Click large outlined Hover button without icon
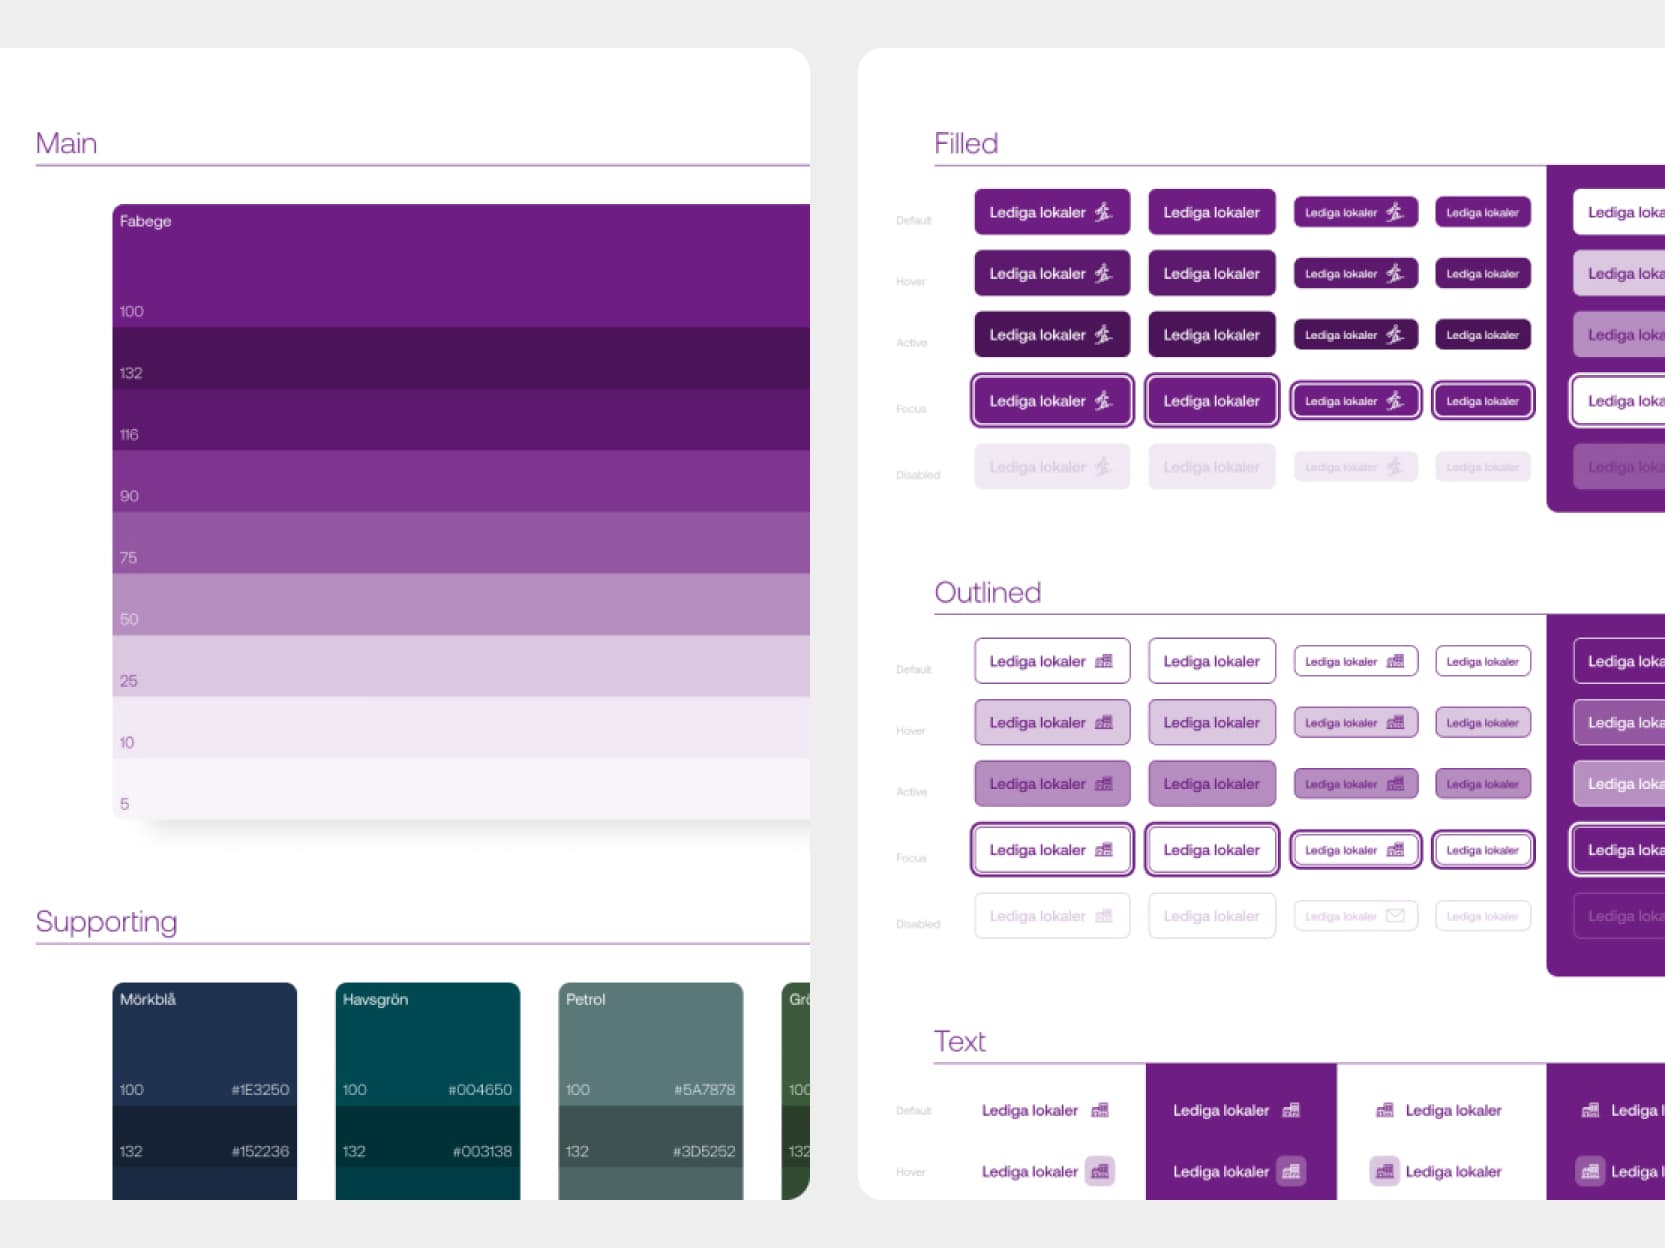 click(x=1212, y=722)
